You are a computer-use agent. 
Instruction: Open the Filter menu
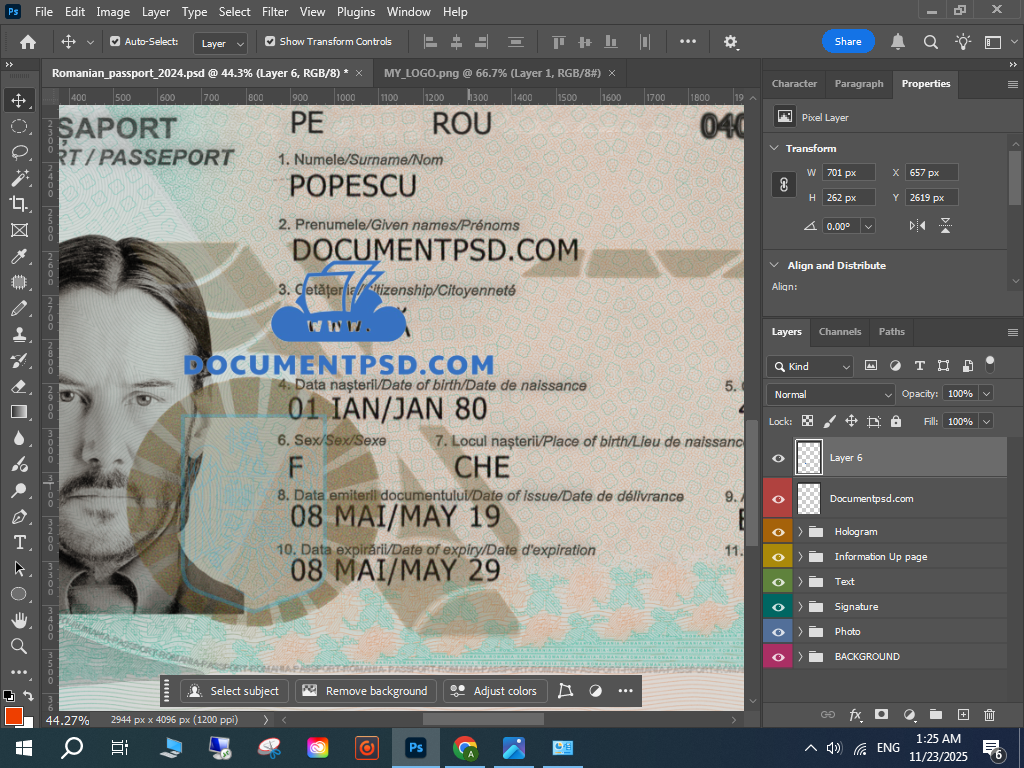click(x=274, y=12)
